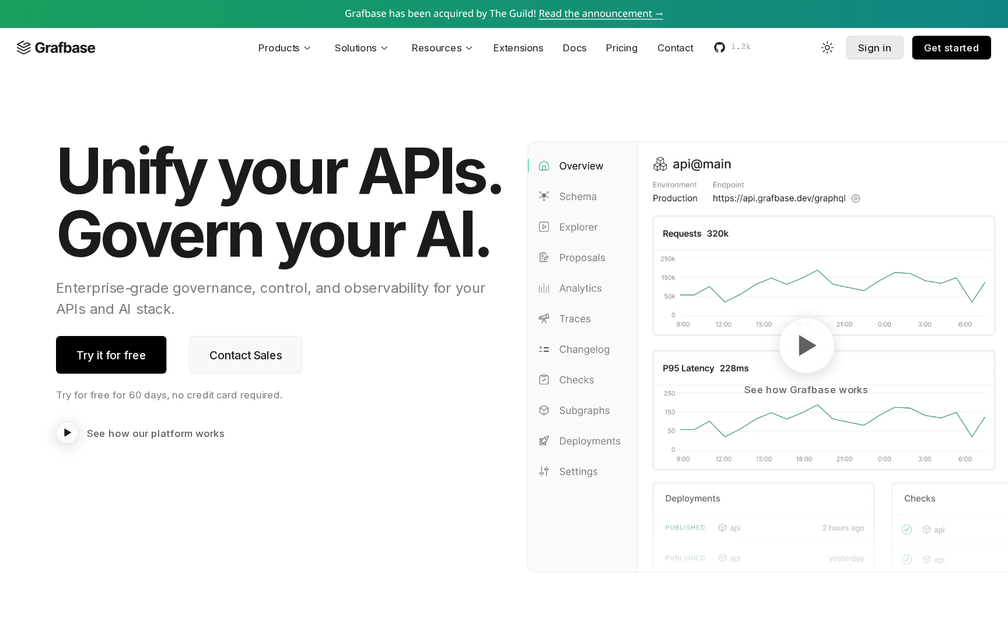Viewport: 1008px width, 630px height.
Task: Click the green check icon in the first Checks row
Action: pos(906,529)
